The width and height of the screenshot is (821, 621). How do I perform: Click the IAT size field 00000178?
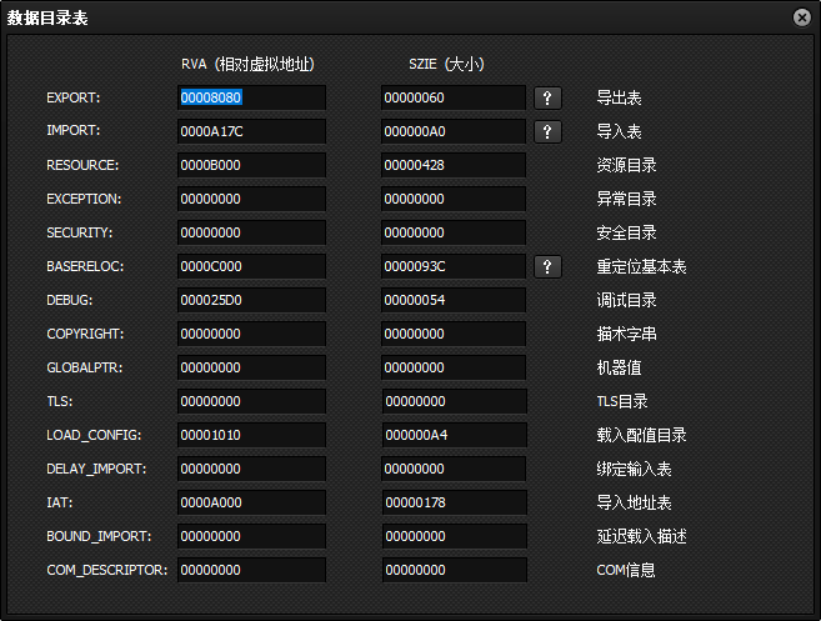[454, 503]
